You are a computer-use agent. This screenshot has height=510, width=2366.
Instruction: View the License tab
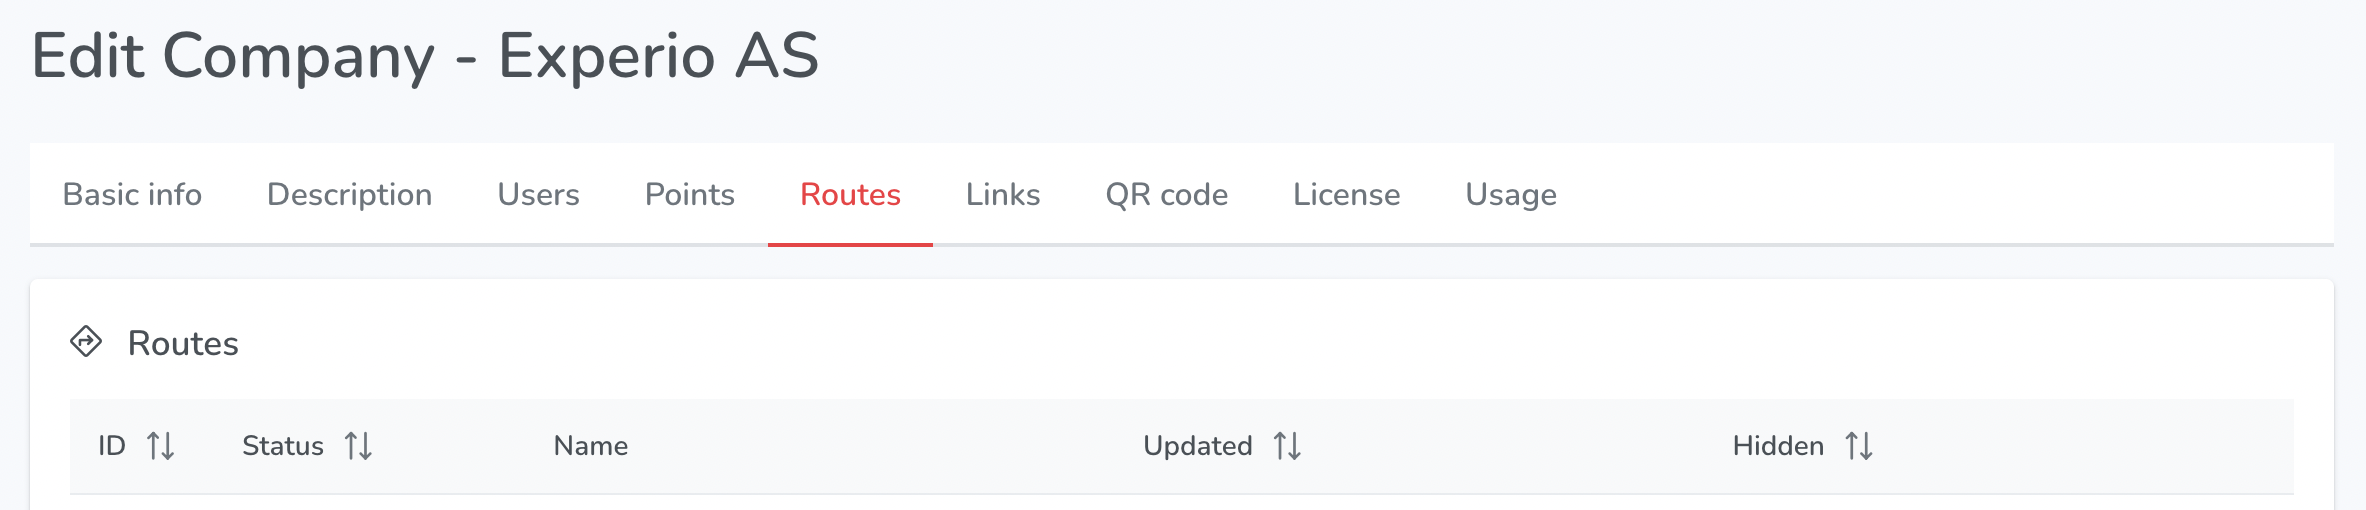coord(1346,194)
